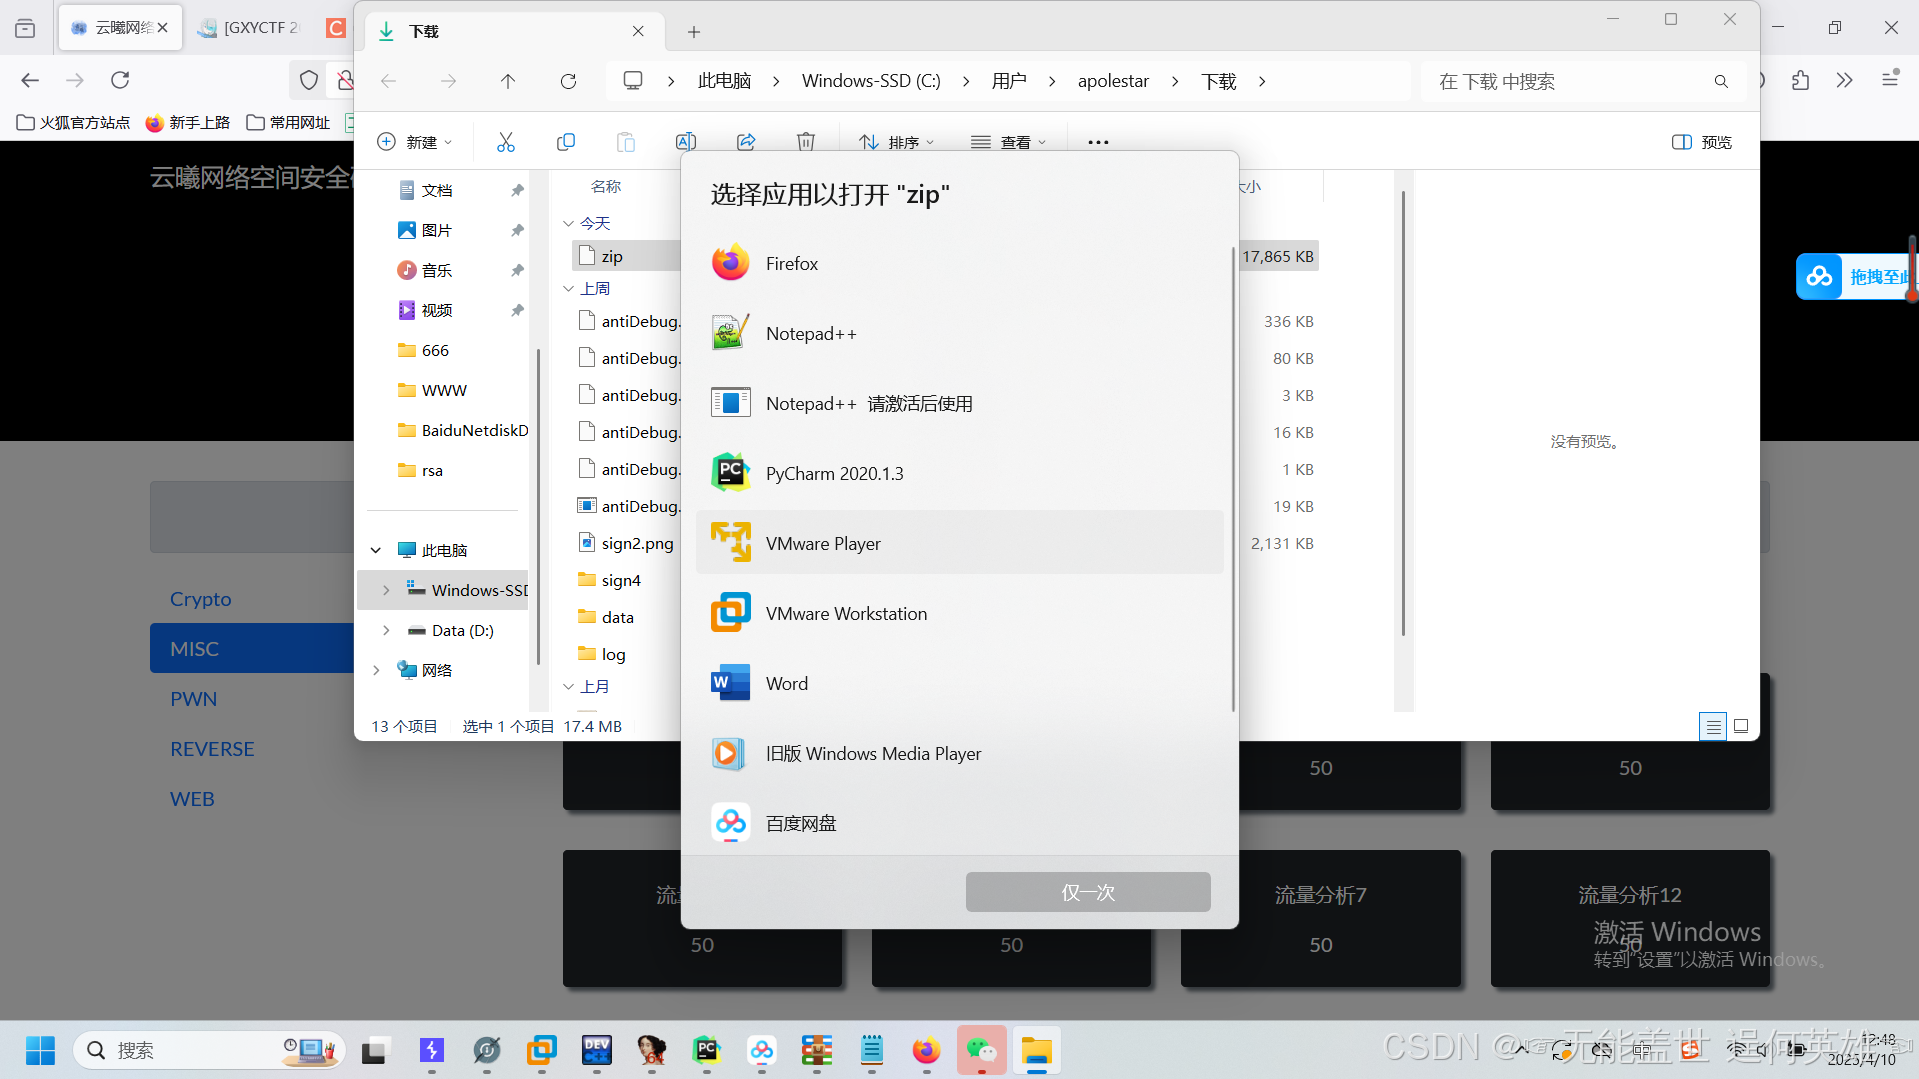Open the 排序 sort dropdown
This screenshot has width=1919, height=1079.
tap(897, 142)
